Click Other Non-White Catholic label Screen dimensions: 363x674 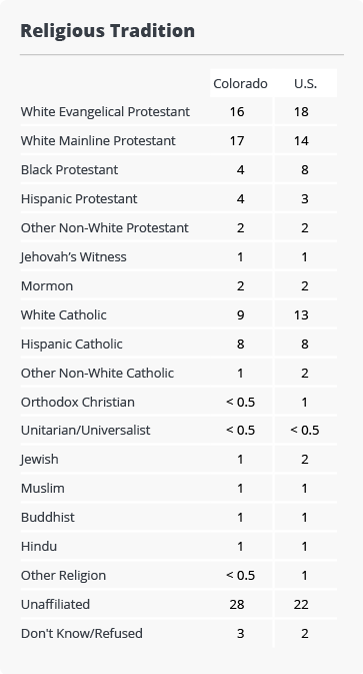(x=97, y=373)
